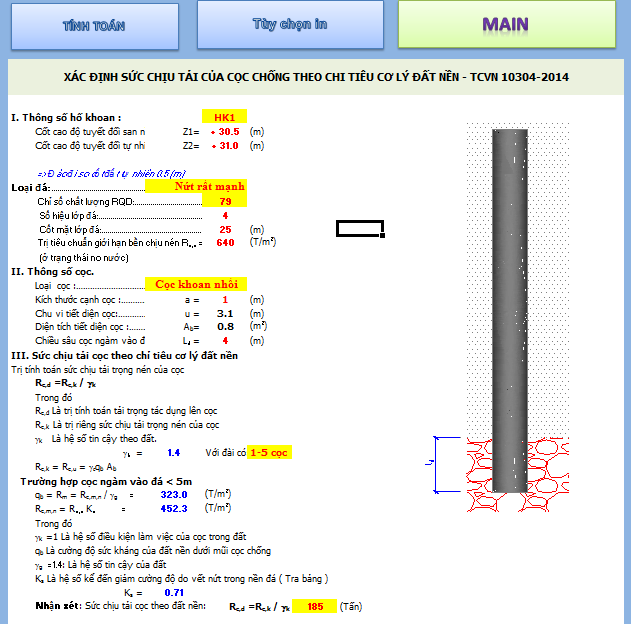Click the pile diagram illustration
Image resolution: width=631 pixels, height=624 pixels.
(x=518, y=317)
